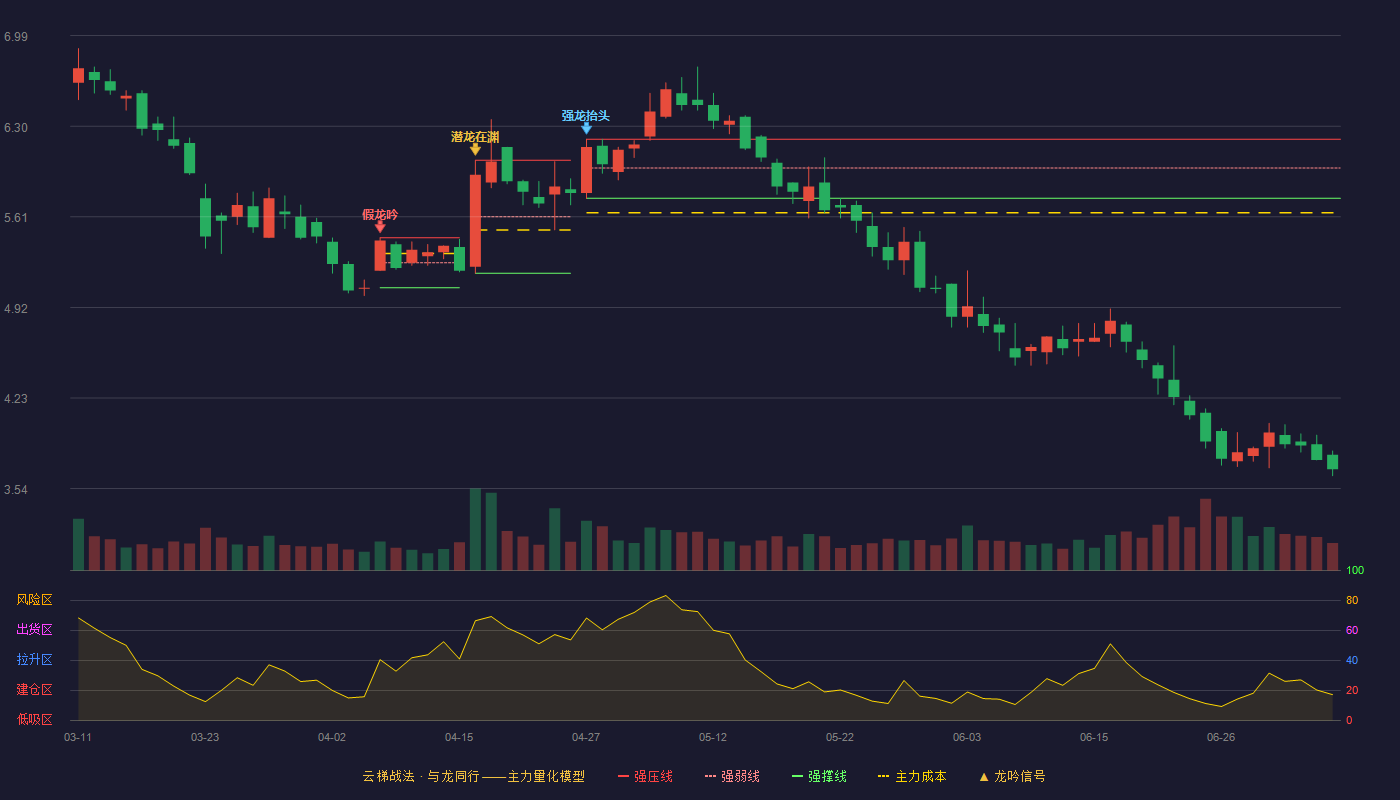1400x800 pixels.
Task: Click the 云梯战法 主力量化模型 title text
Action: point(473,776)
